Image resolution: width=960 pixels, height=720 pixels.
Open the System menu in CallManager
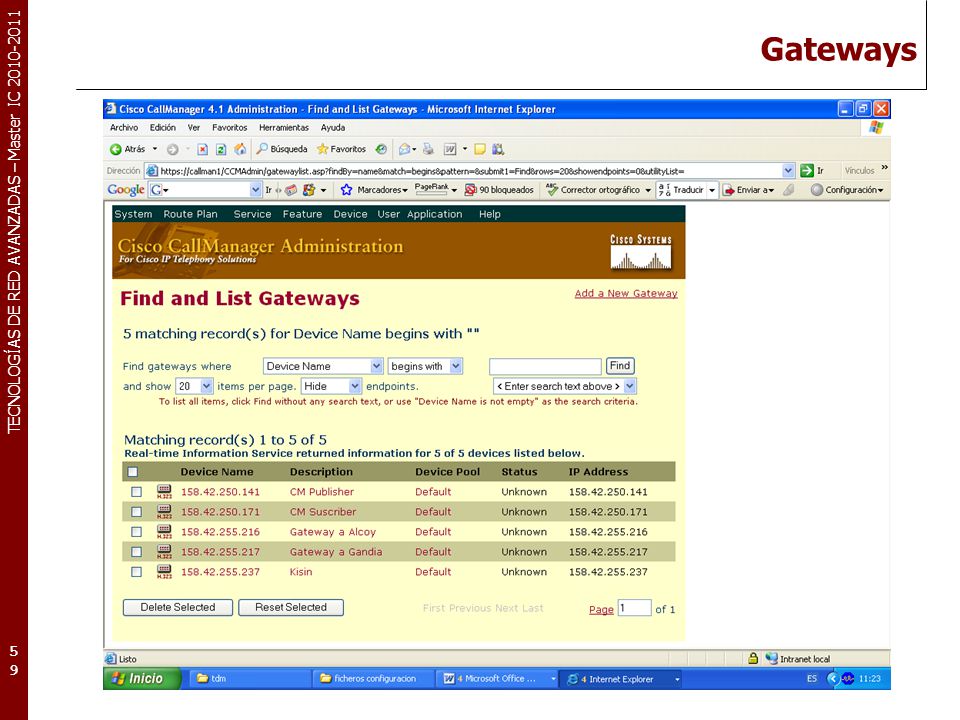pos(133,214)
